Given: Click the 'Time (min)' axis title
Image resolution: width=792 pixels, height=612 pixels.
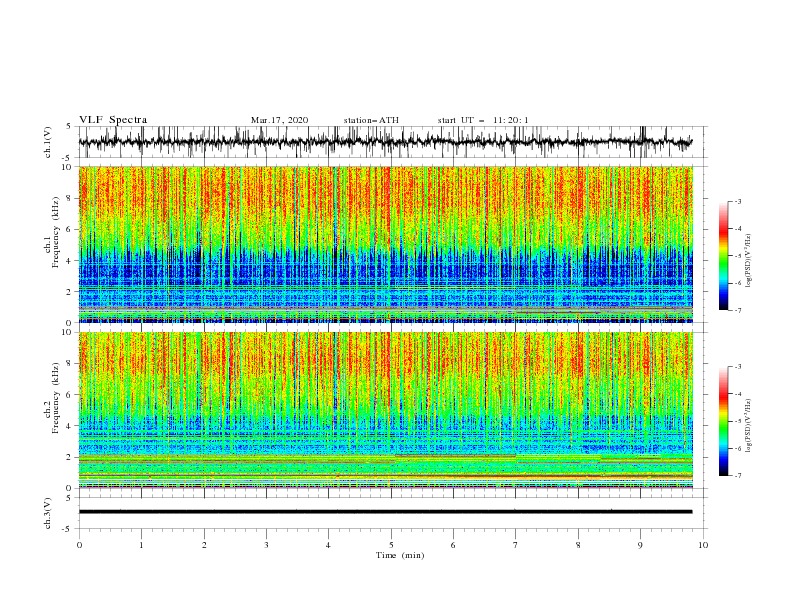Looking at the screenshot, I should point(400,555).
